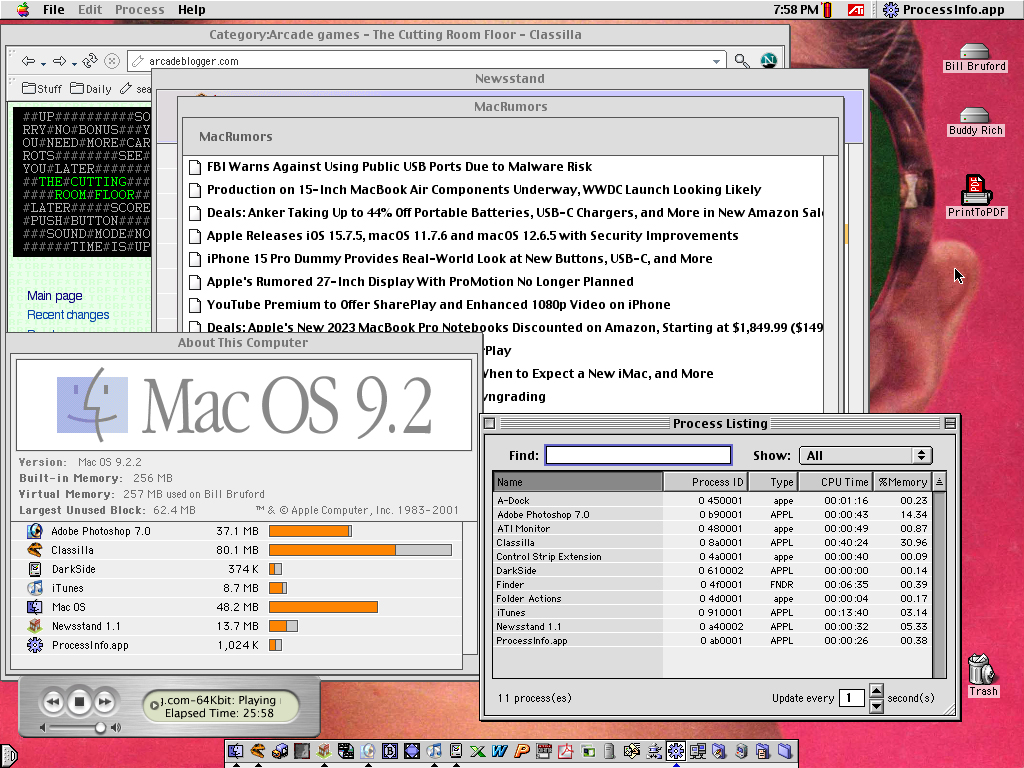Sort processes by Name column
1024x768 pixels.
click(578, 482)
